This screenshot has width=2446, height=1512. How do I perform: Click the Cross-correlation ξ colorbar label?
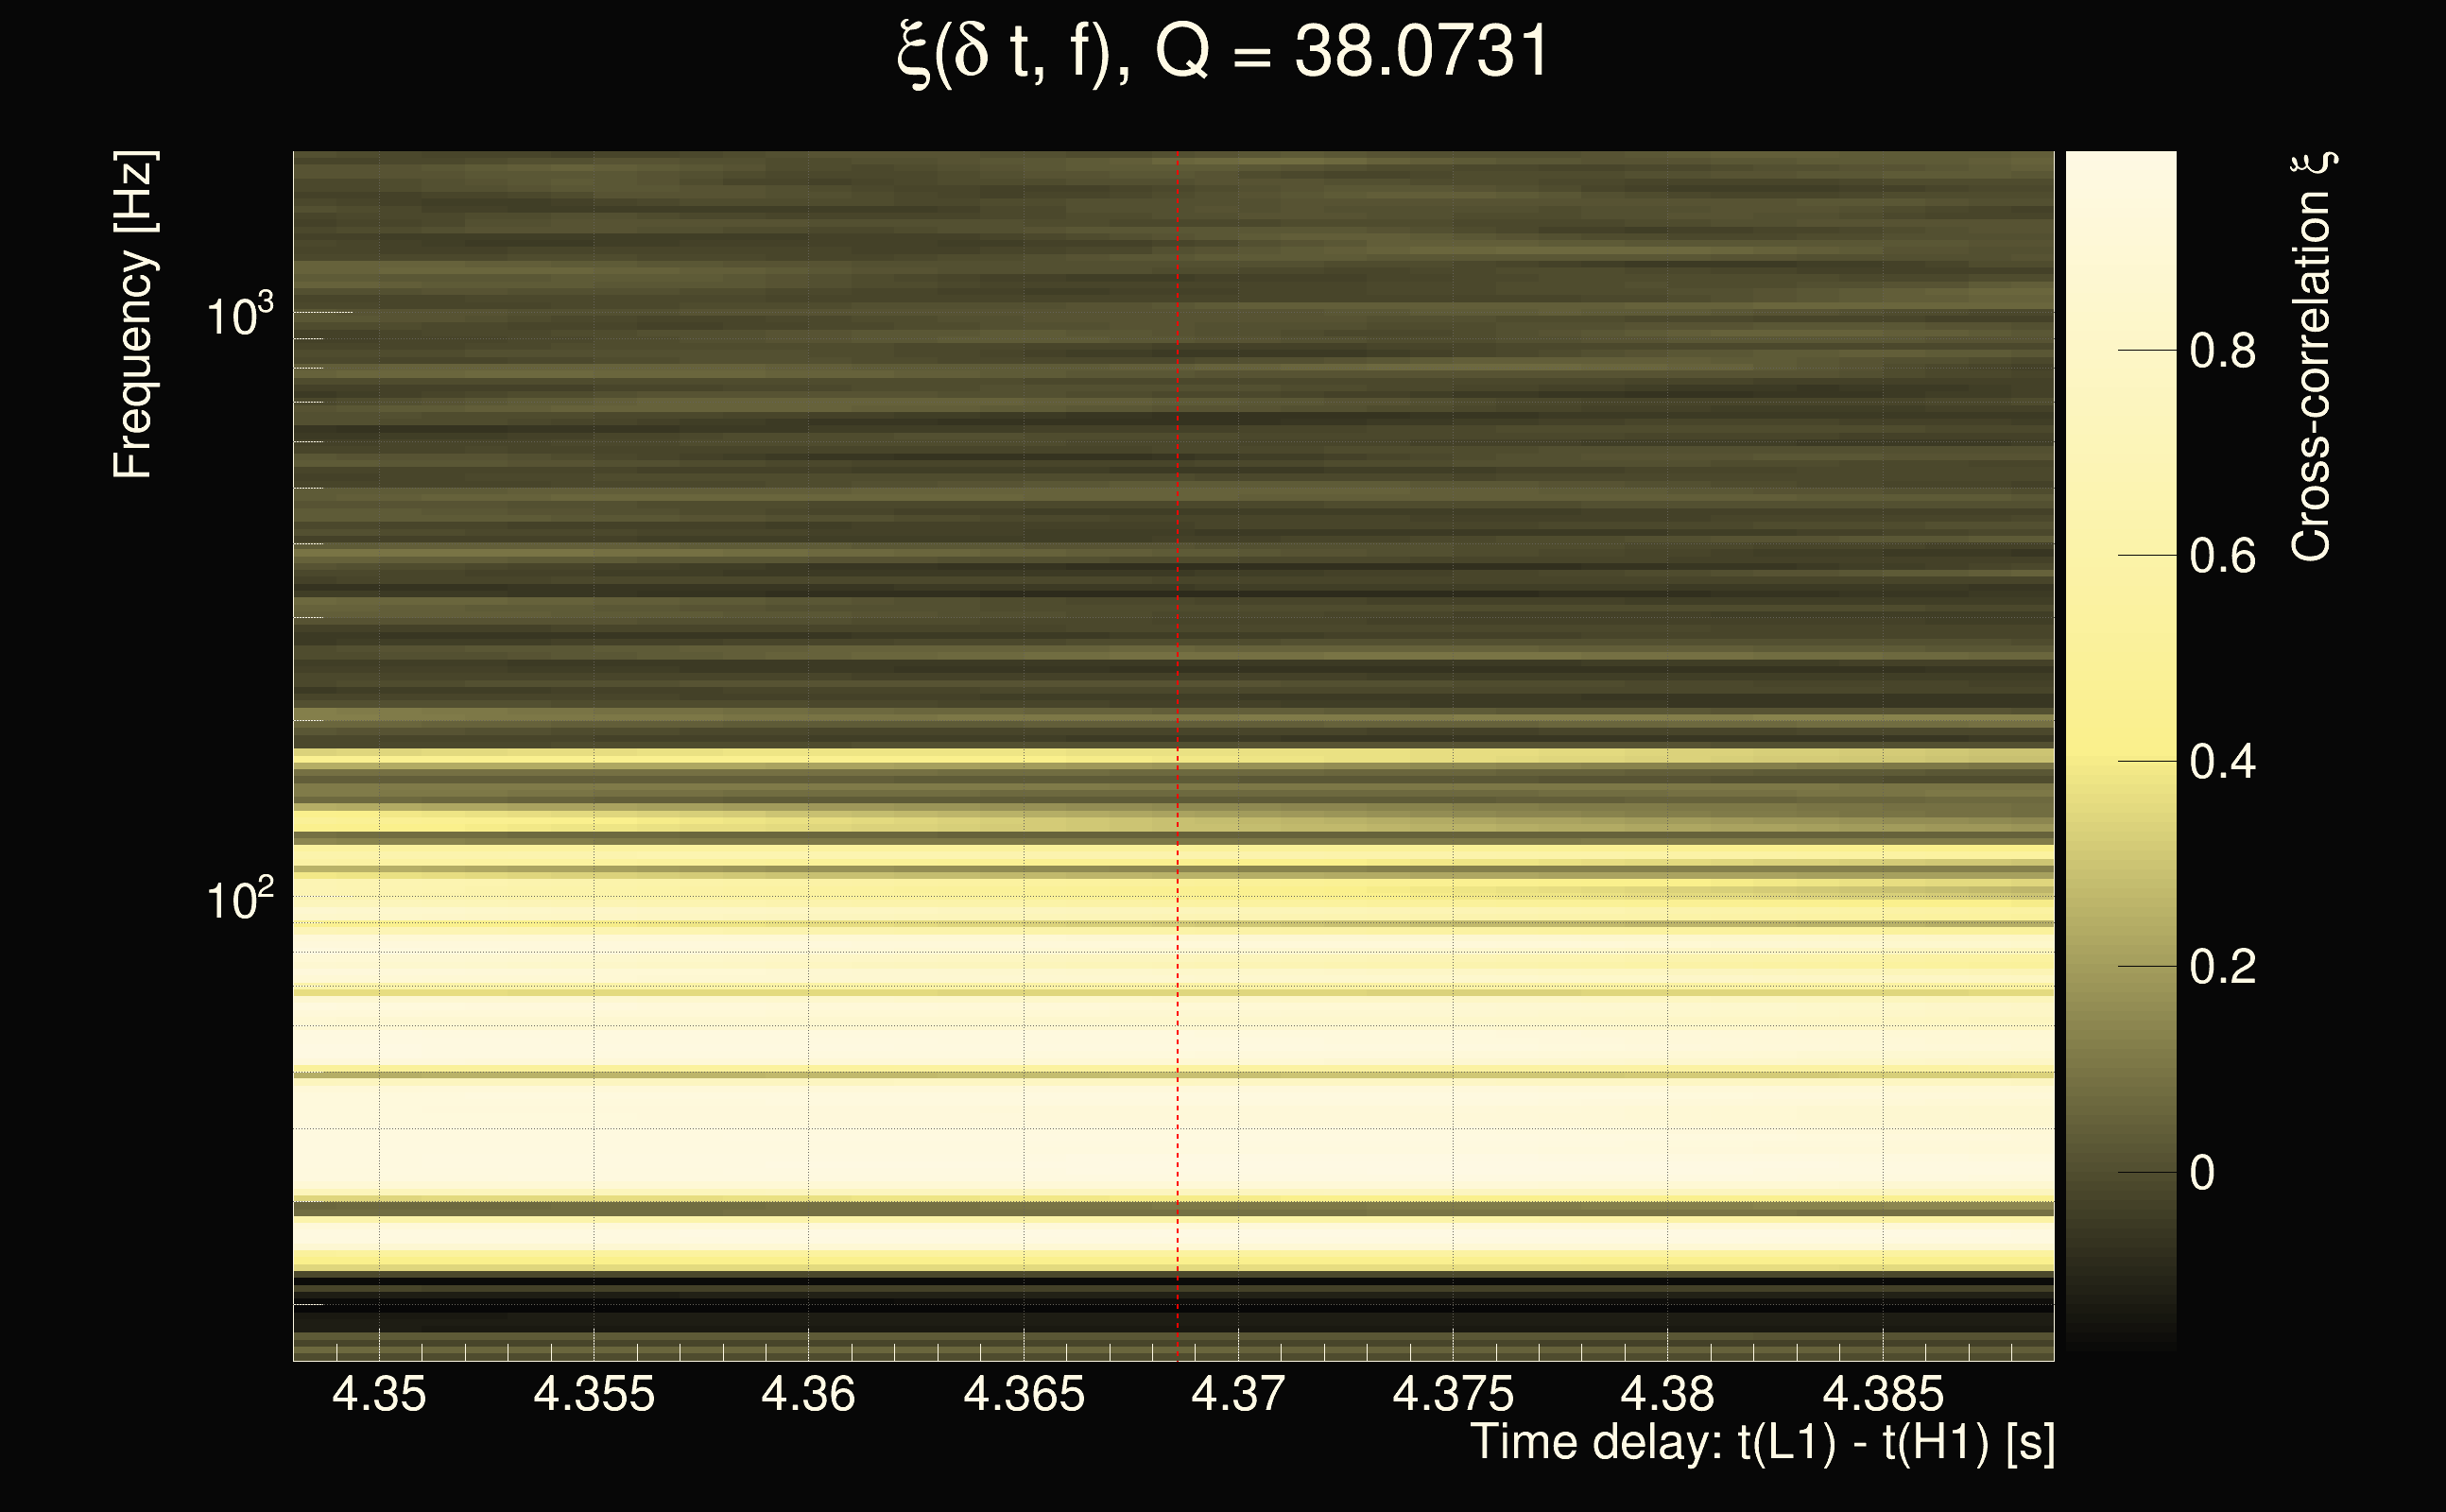(x=2312, y=357)
